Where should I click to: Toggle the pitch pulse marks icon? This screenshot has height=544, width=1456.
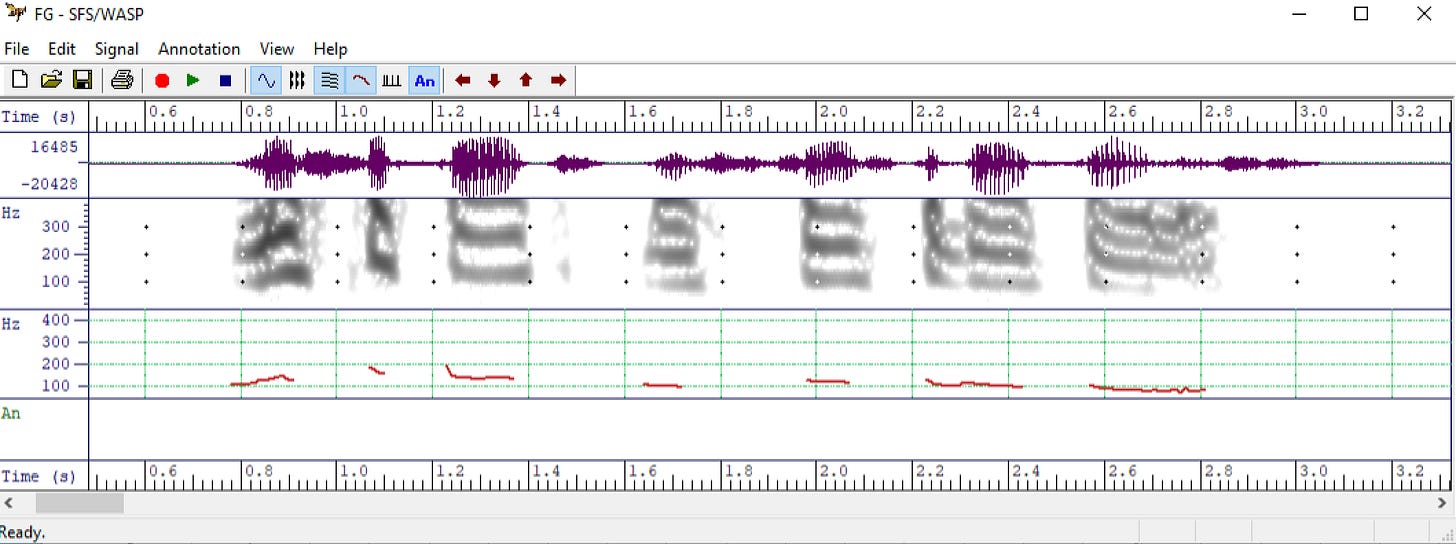click(393, 80)
